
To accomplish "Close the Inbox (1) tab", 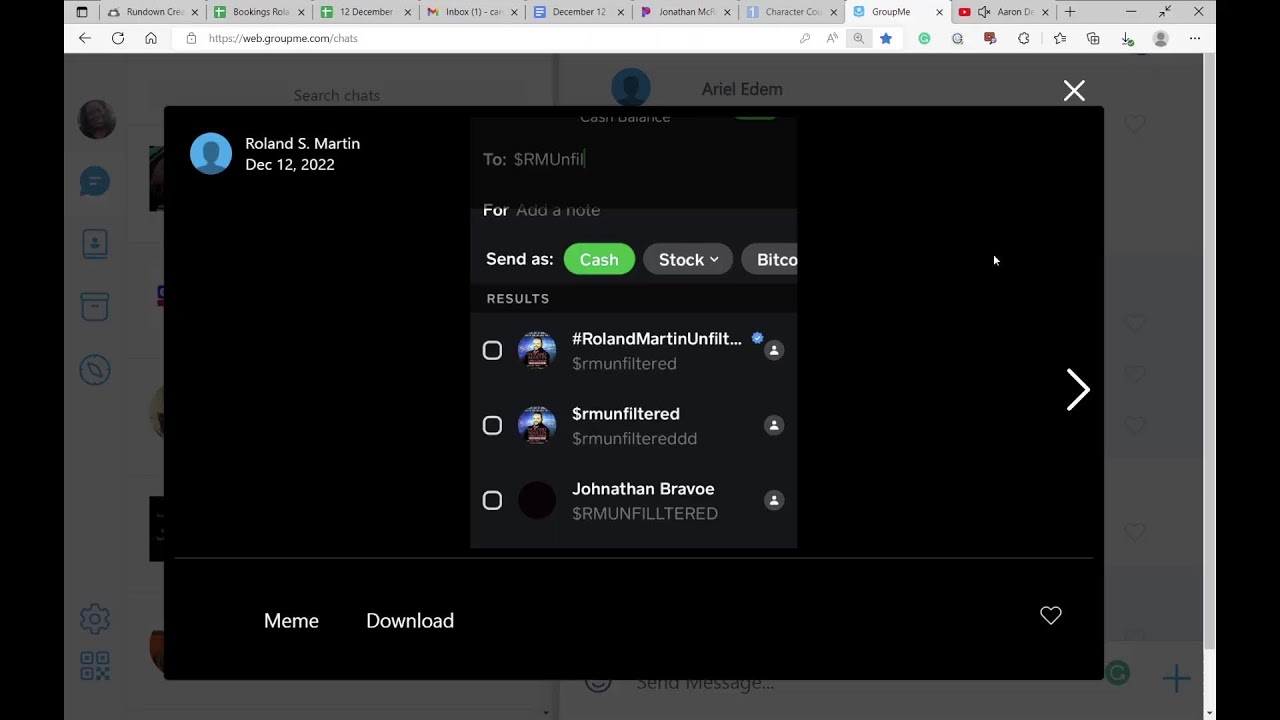I will (x=513, y=12).
